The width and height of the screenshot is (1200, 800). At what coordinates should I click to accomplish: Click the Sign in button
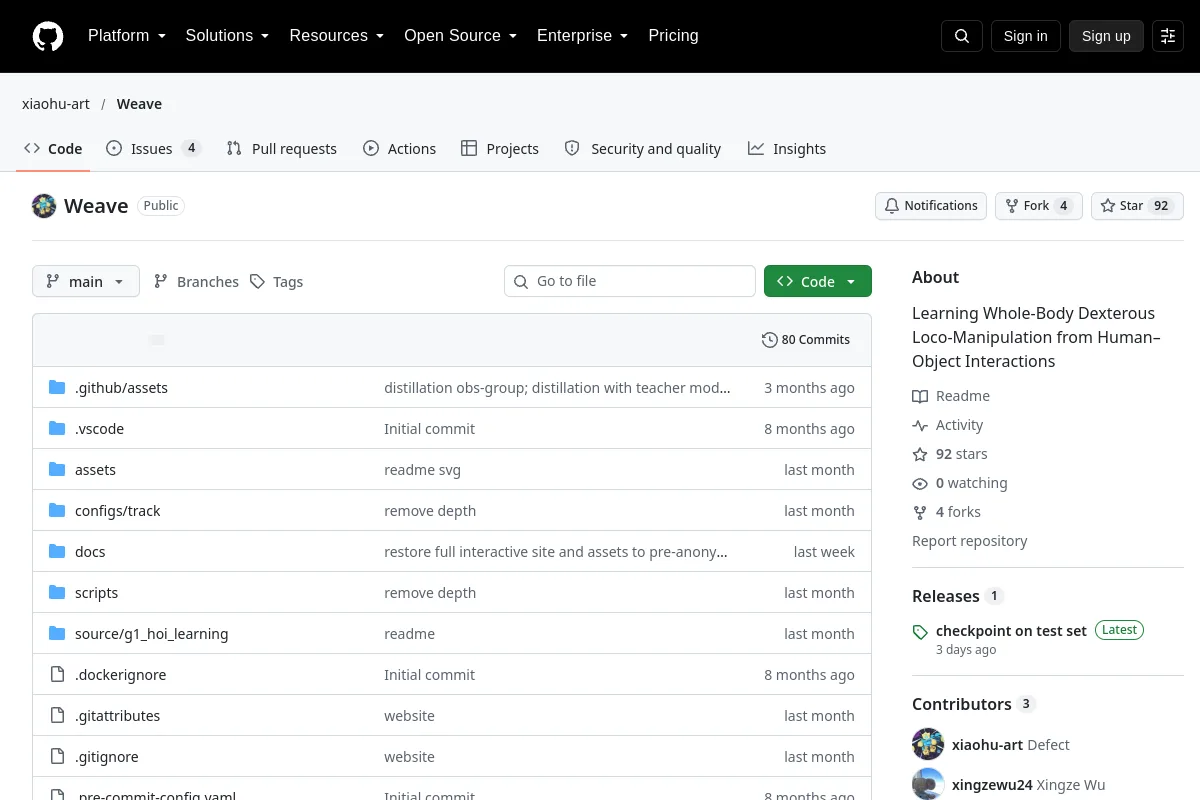[1025, 36]
